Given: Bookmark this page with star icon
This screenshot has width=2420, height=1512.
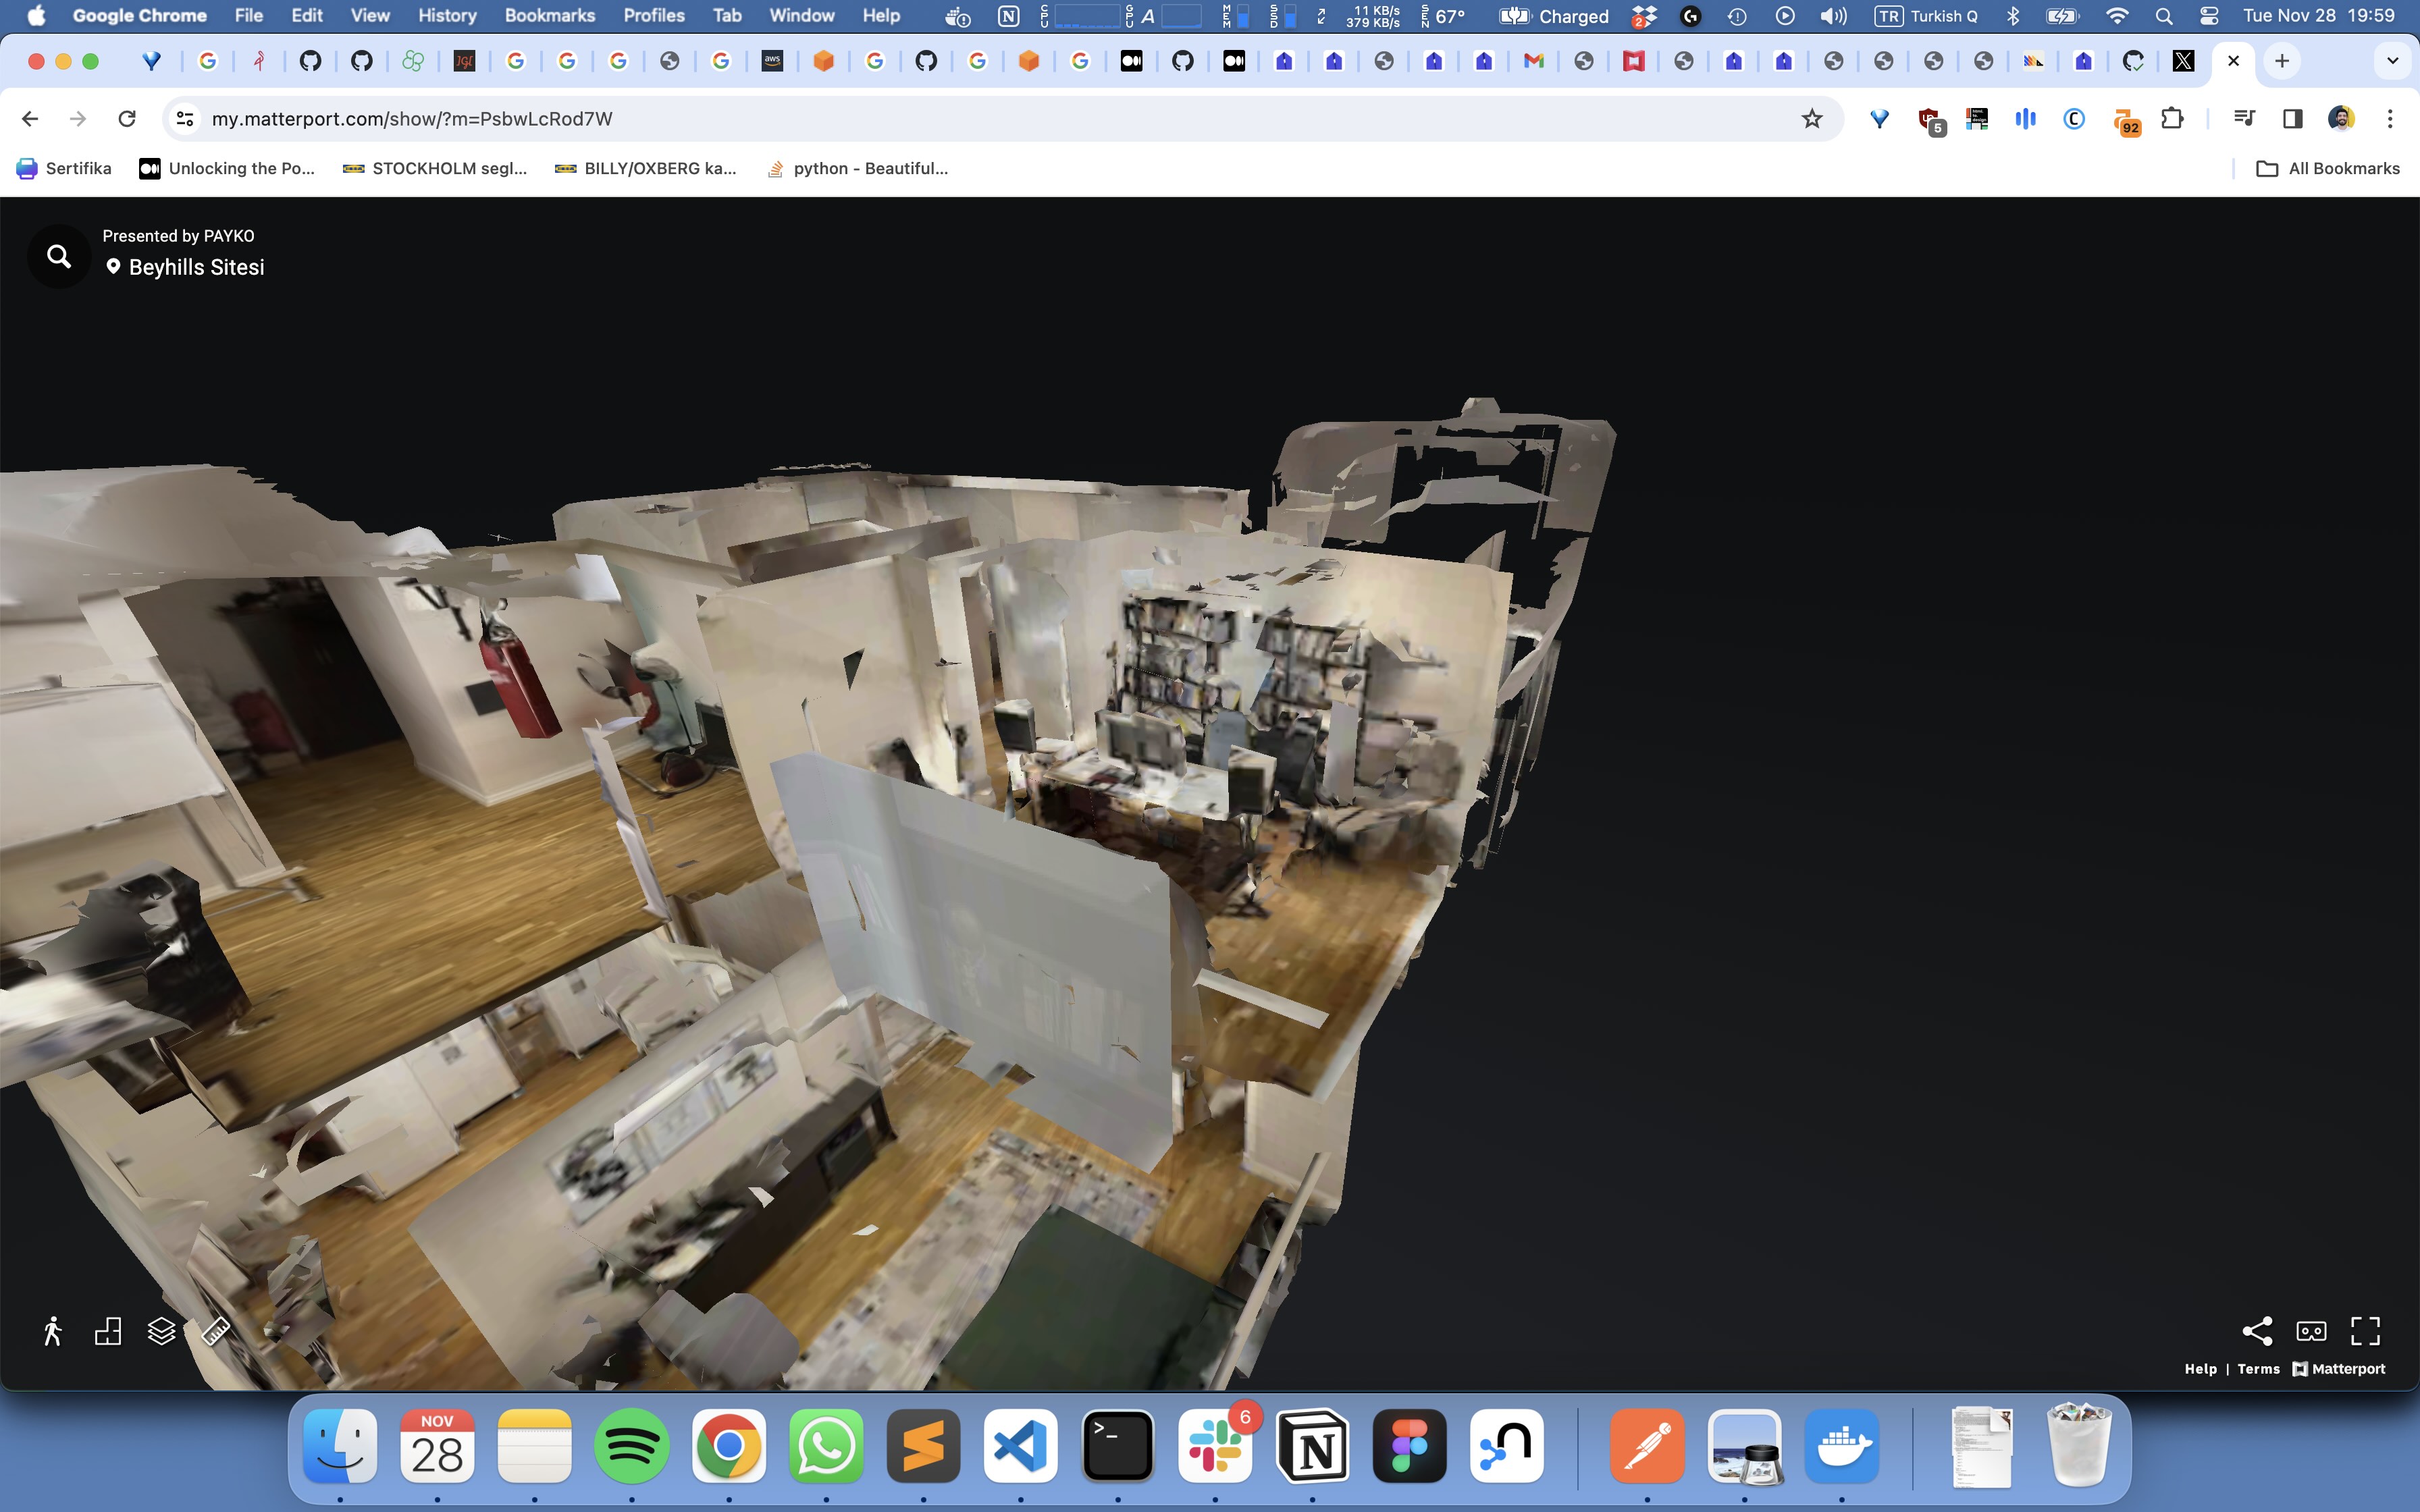Looking at the screenshot, I should point(1811,119).
